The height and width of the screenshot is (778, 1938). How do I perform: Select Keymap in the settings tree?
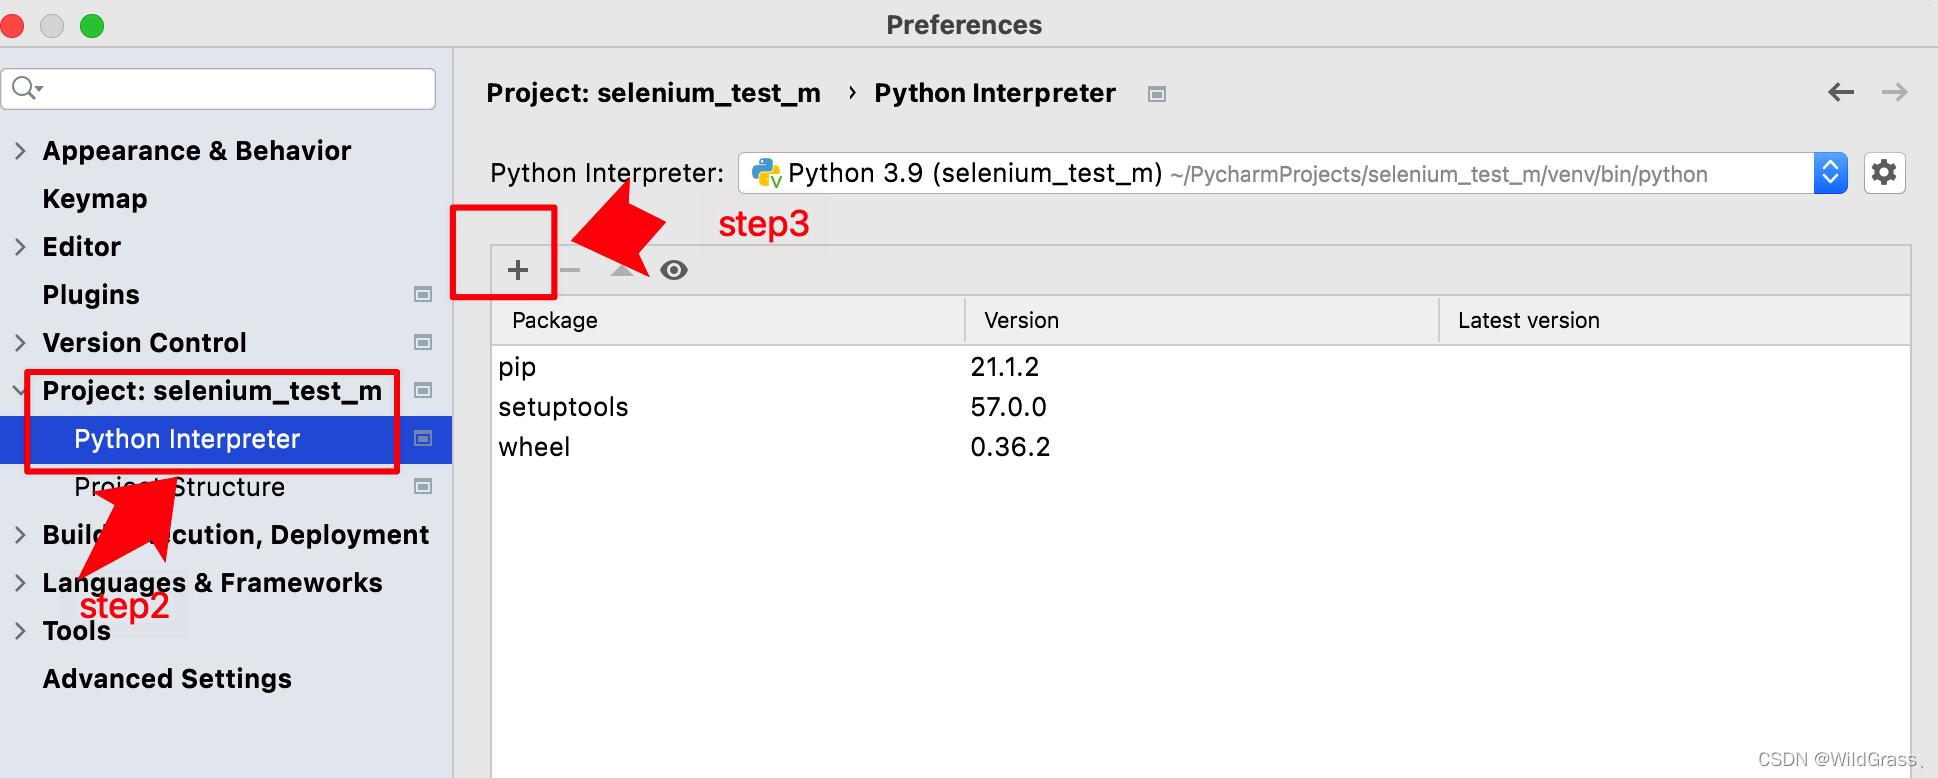[95, 199]
